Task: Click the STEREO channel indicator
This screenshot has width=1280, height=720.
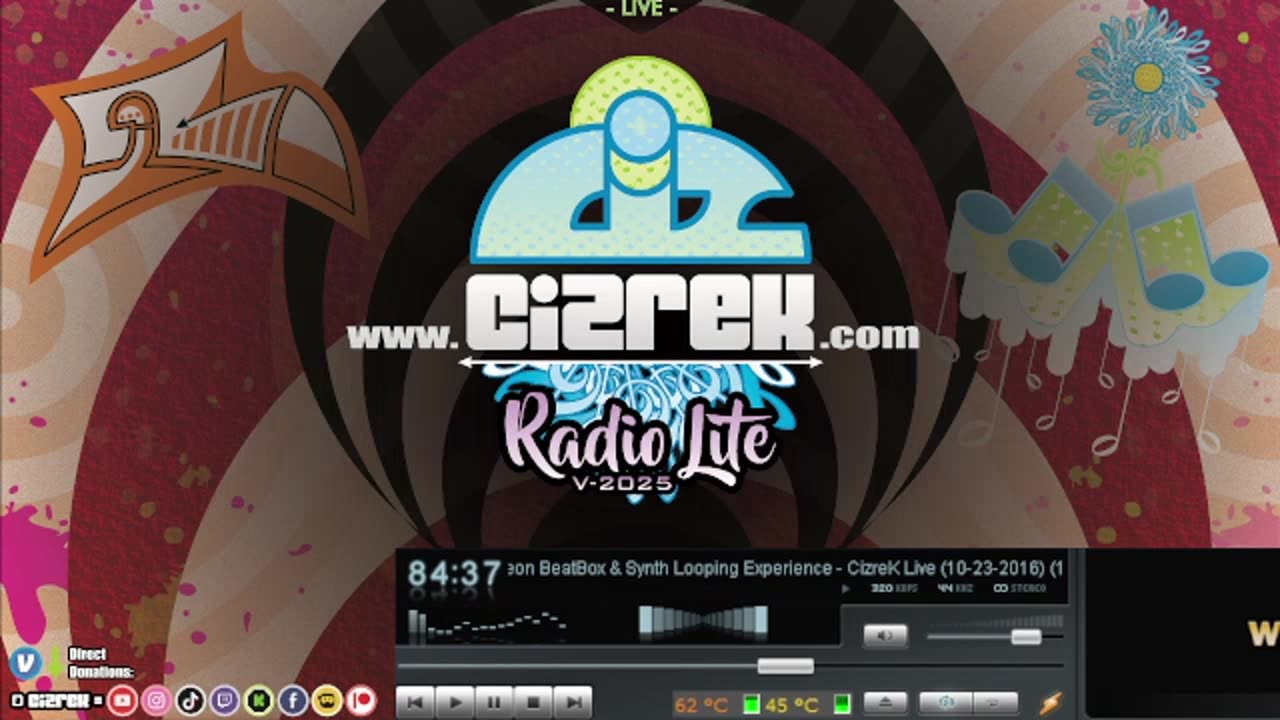Action: click(1020, 589)
